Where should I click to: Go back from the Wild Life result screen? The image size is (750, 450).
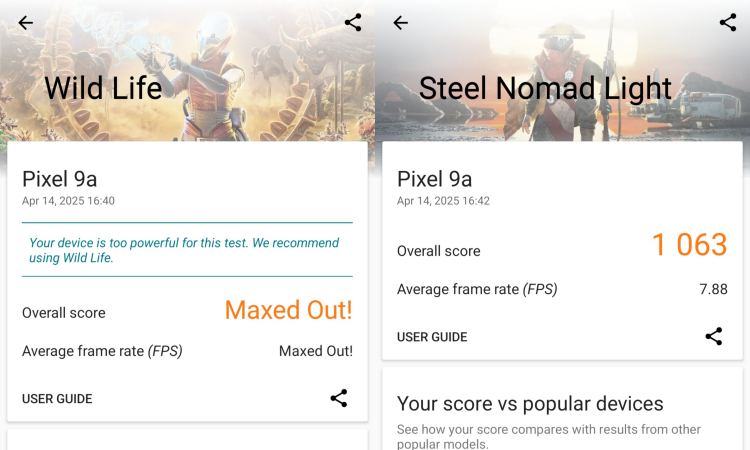tap(25, 22)
